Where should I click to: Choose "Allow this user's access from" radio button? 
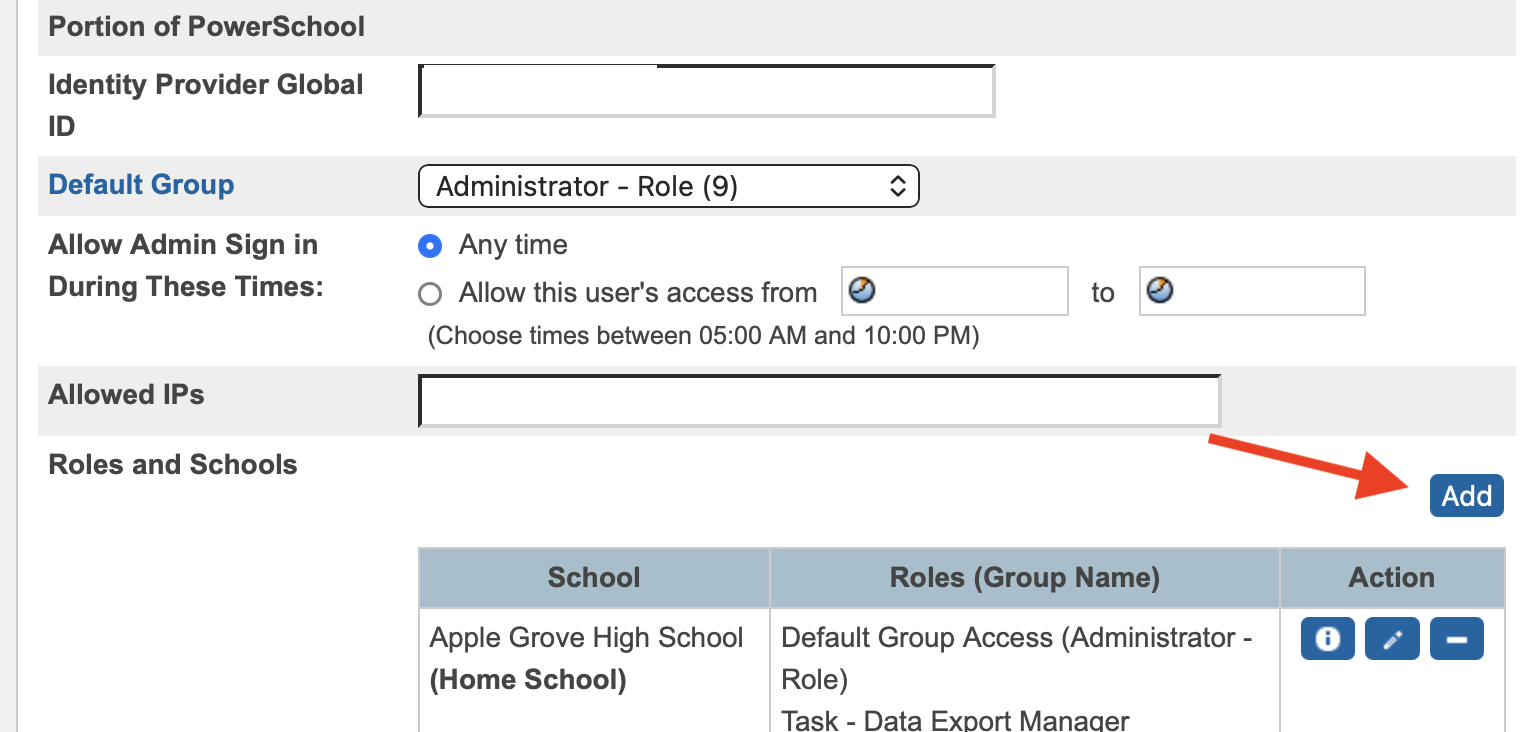(x=430, y=294)
